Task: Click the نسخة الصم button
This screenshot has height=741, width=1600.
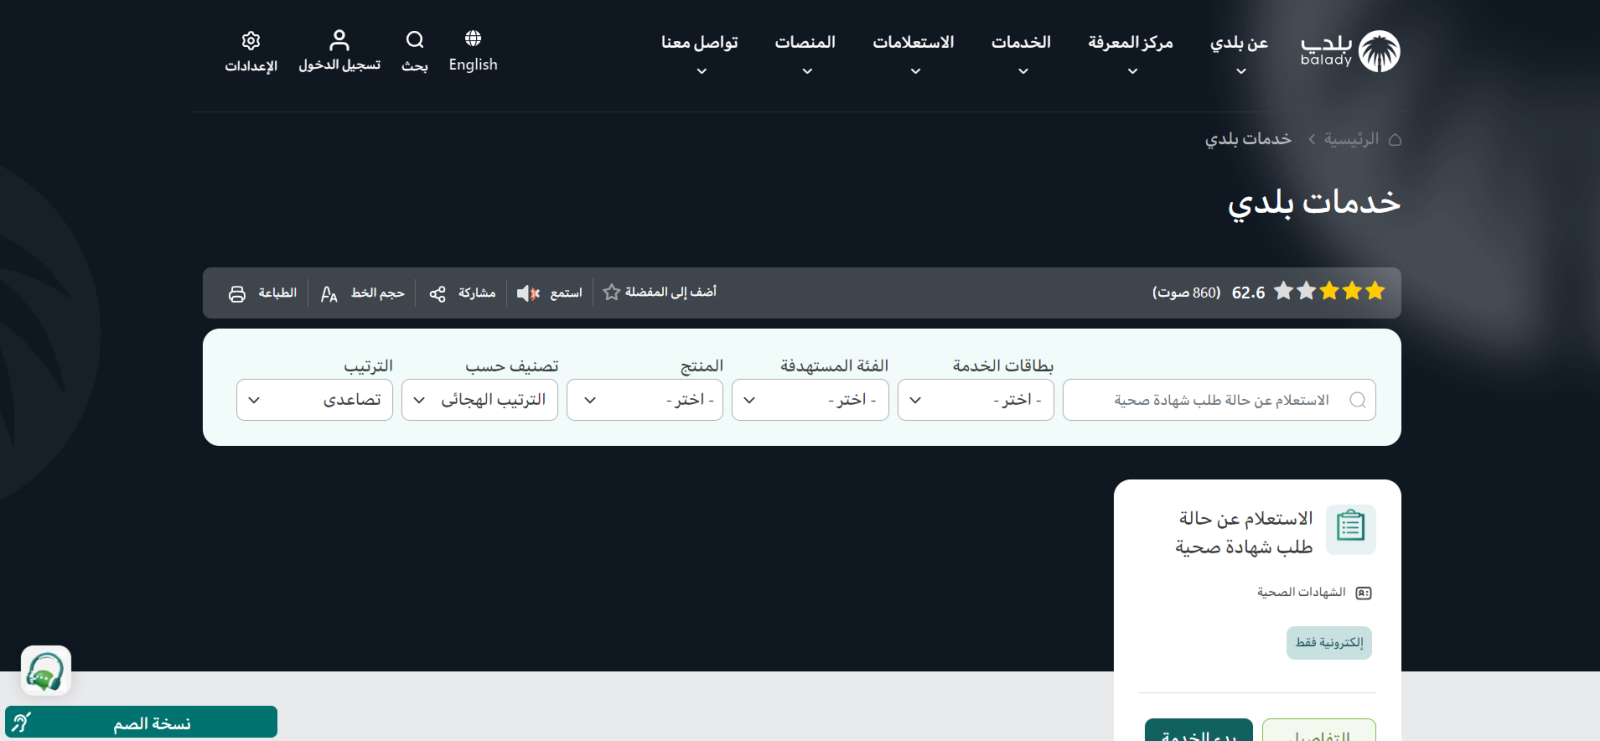Action: click(141, 722)
